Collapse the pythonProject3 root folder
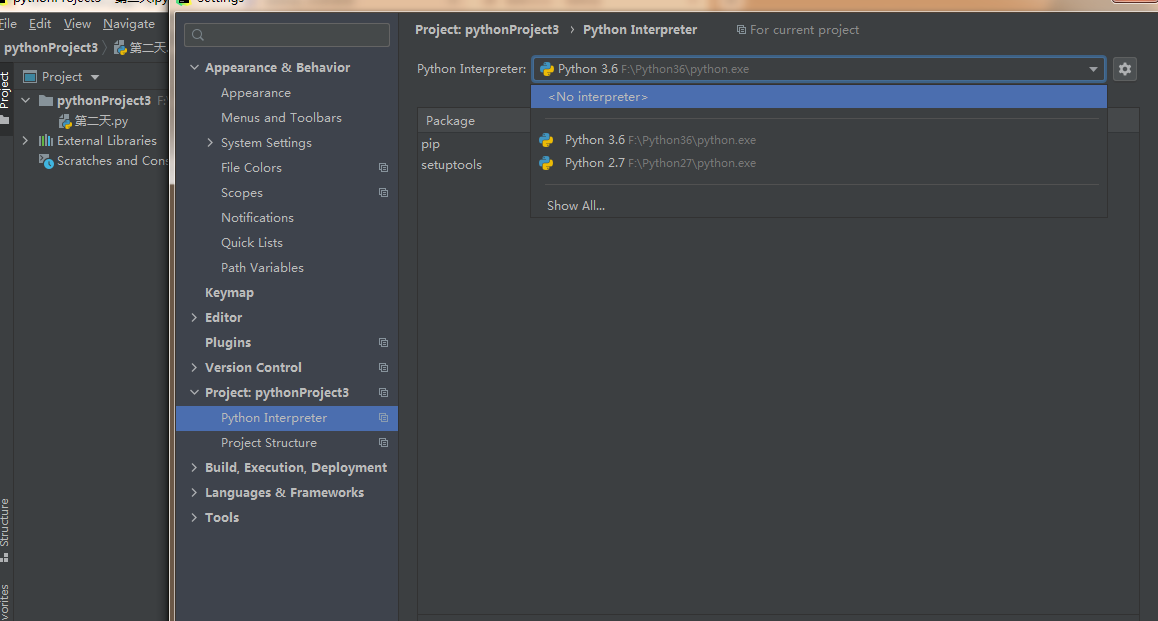Viewport: 1158px width, 621px height. pos(25,100)
